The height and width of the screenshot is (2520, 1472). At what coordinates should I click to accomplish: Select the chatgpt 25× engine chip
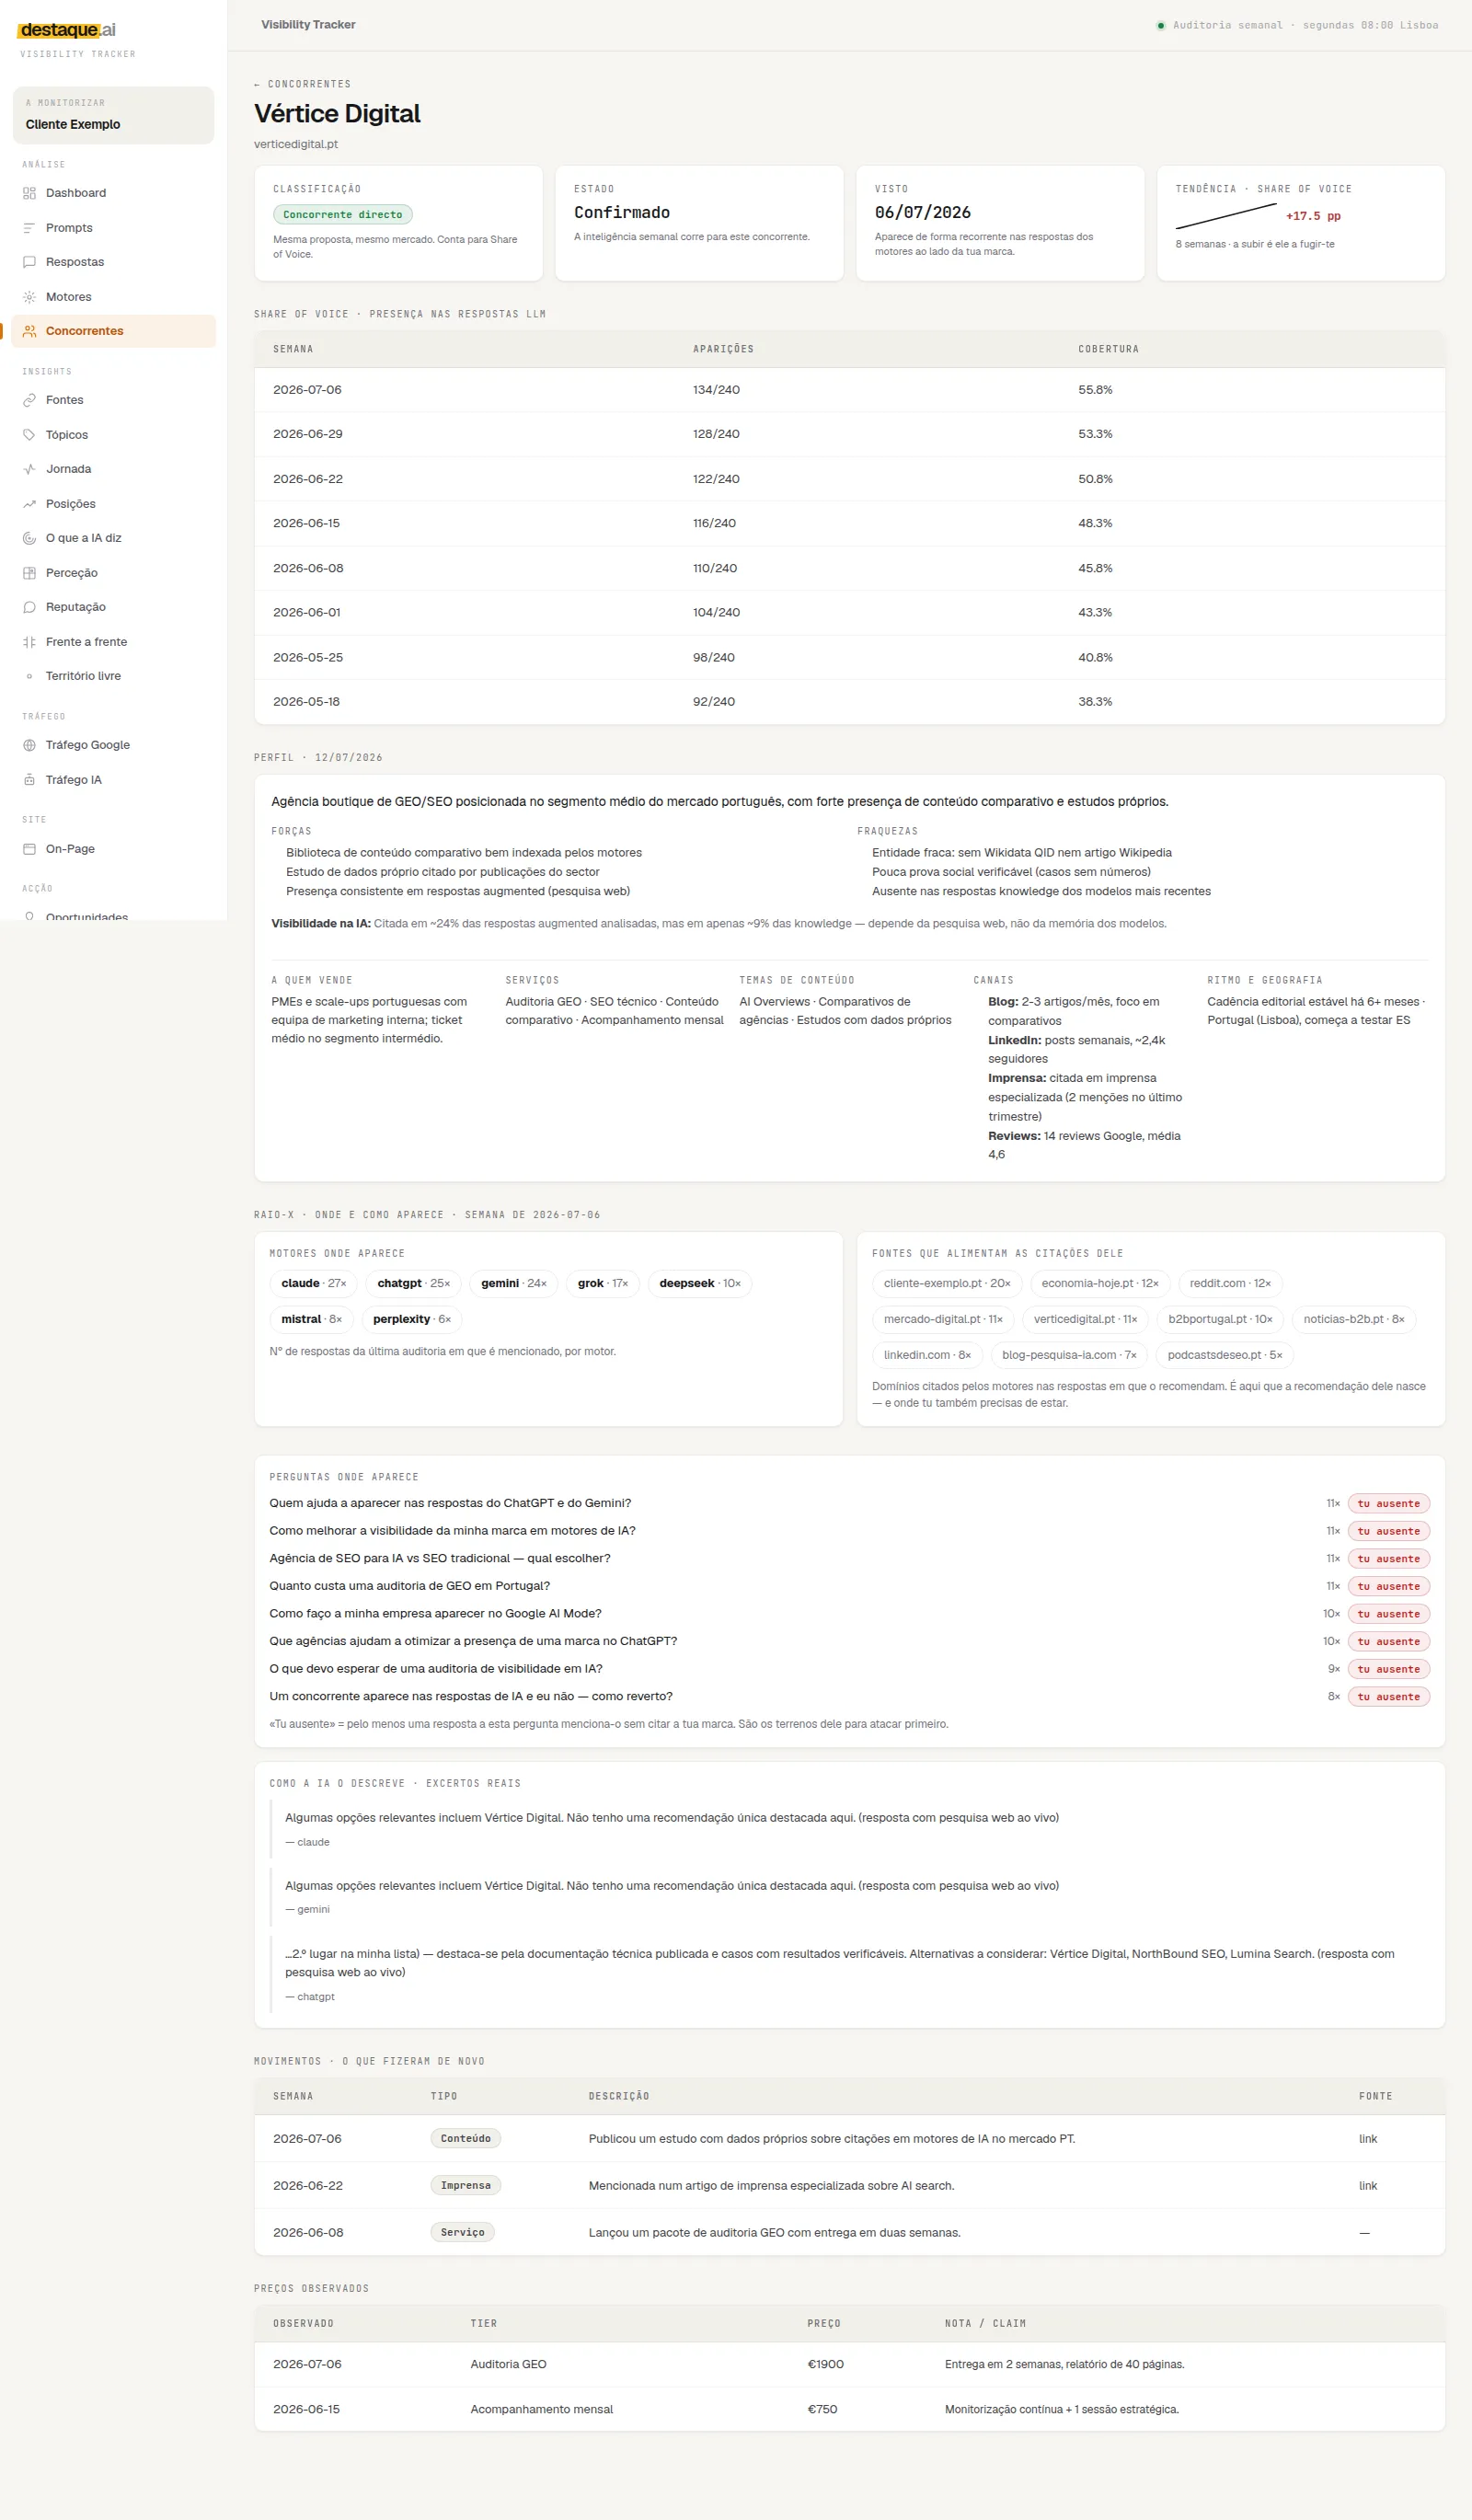[x=413, y=1283]
